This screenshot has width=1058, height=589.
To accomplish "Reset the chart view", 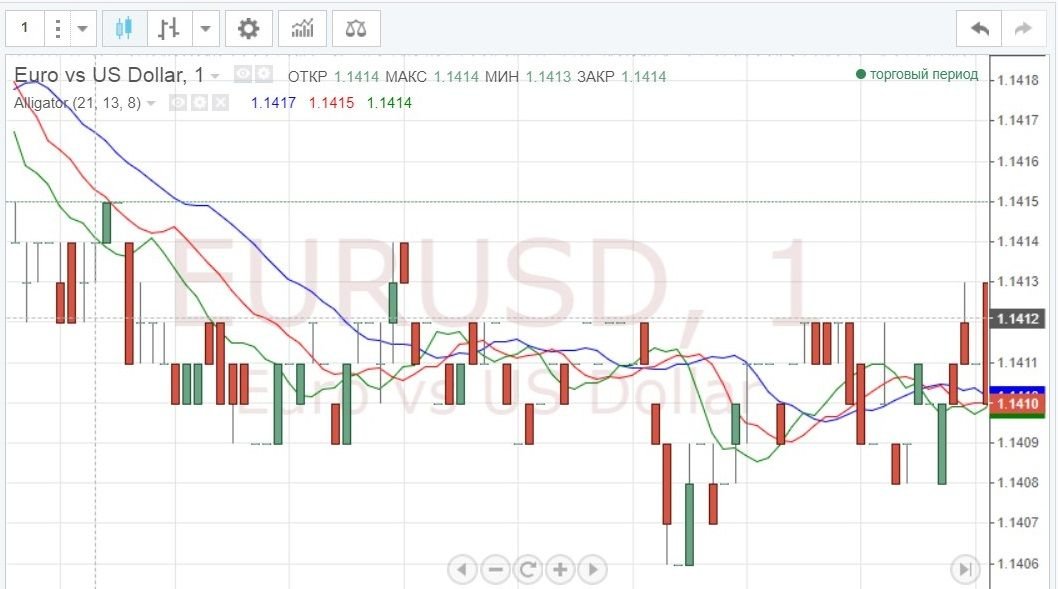I will [528, 570].
